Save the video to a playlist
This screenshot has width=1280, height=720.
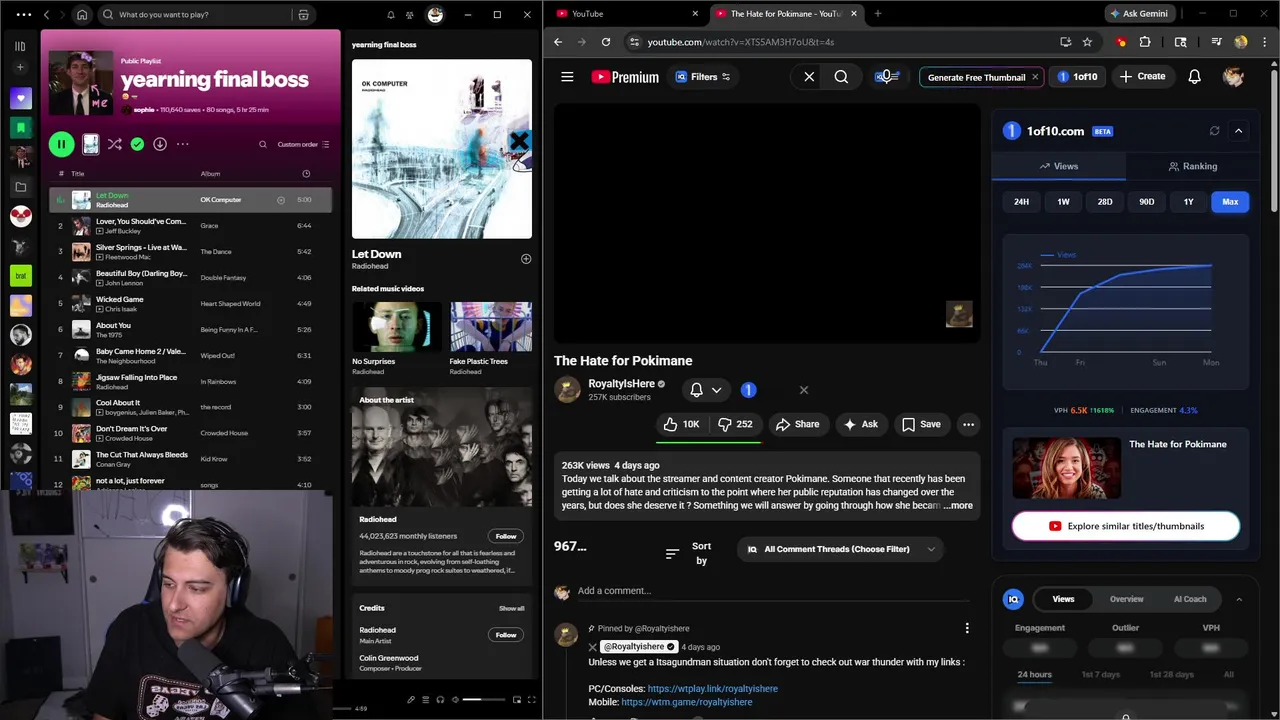point(921,424)
